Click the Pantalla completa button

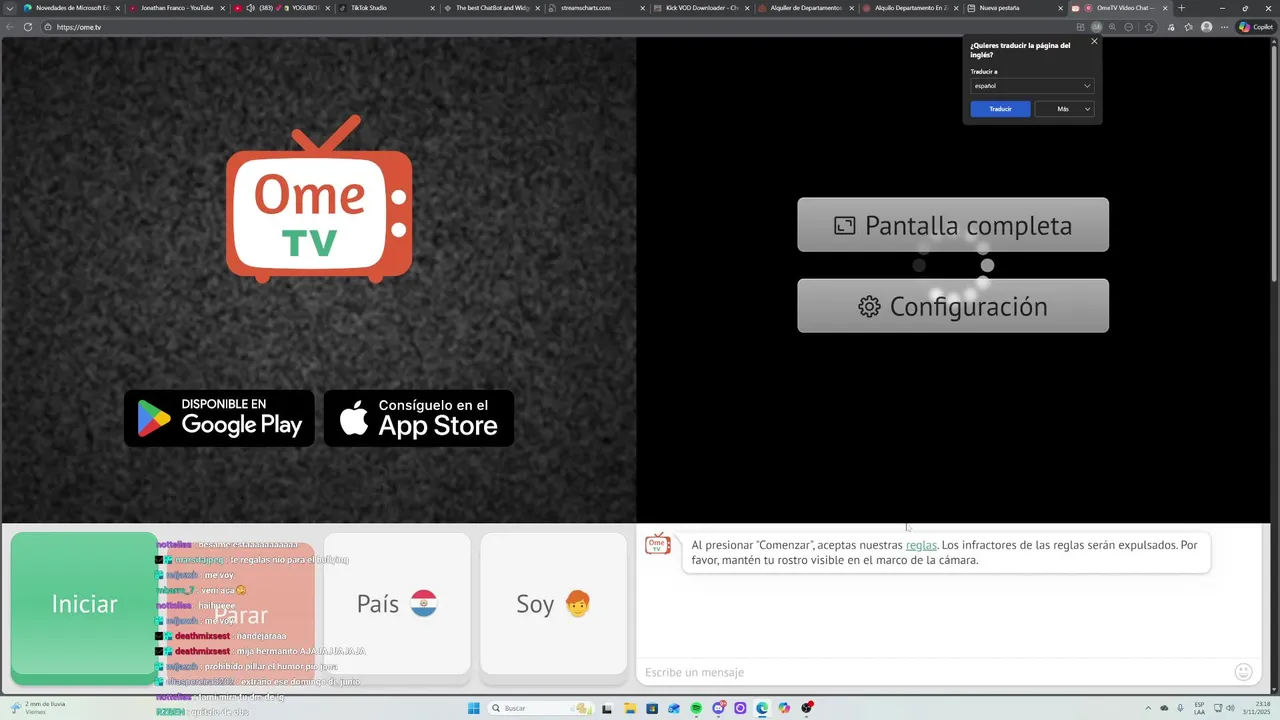(953, 225)
